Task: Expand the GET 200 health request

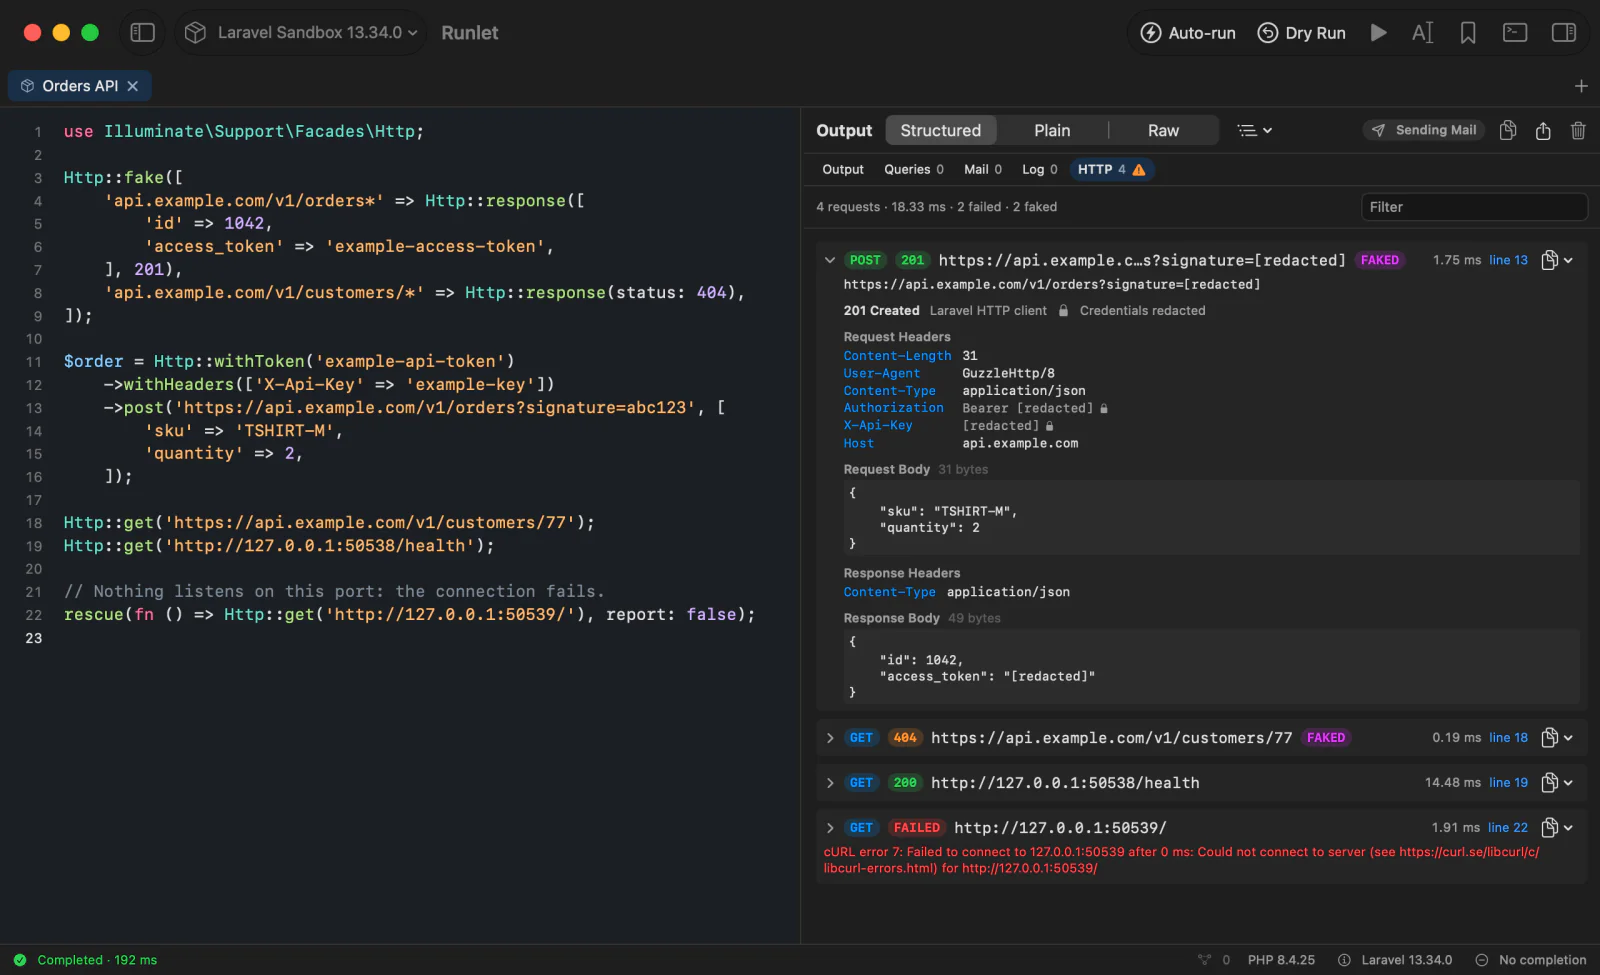Action: 830,783
